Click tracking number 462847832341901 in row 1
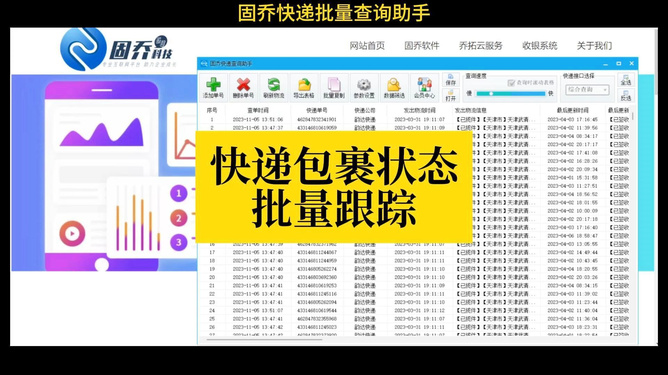Screen dimensions: 668x375 [x=317, y=119]
